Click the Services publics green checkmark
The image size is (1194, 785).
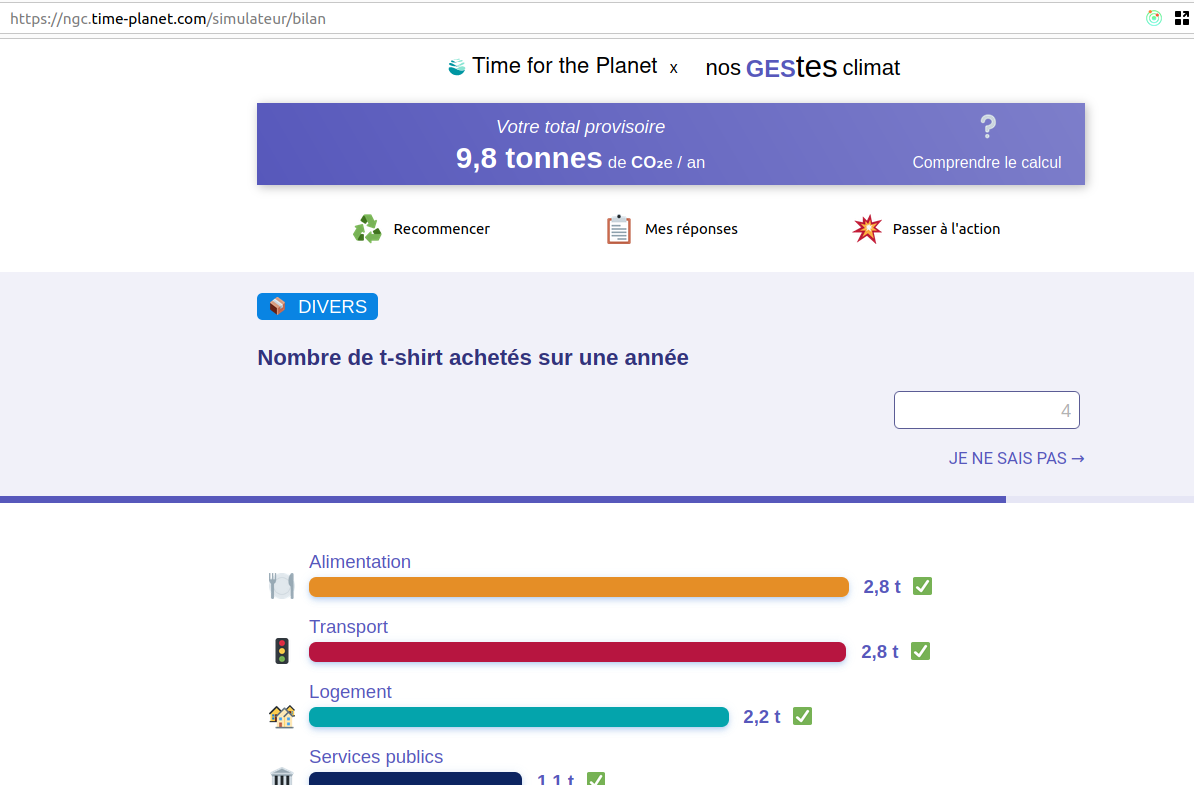[x=595, y=779]
